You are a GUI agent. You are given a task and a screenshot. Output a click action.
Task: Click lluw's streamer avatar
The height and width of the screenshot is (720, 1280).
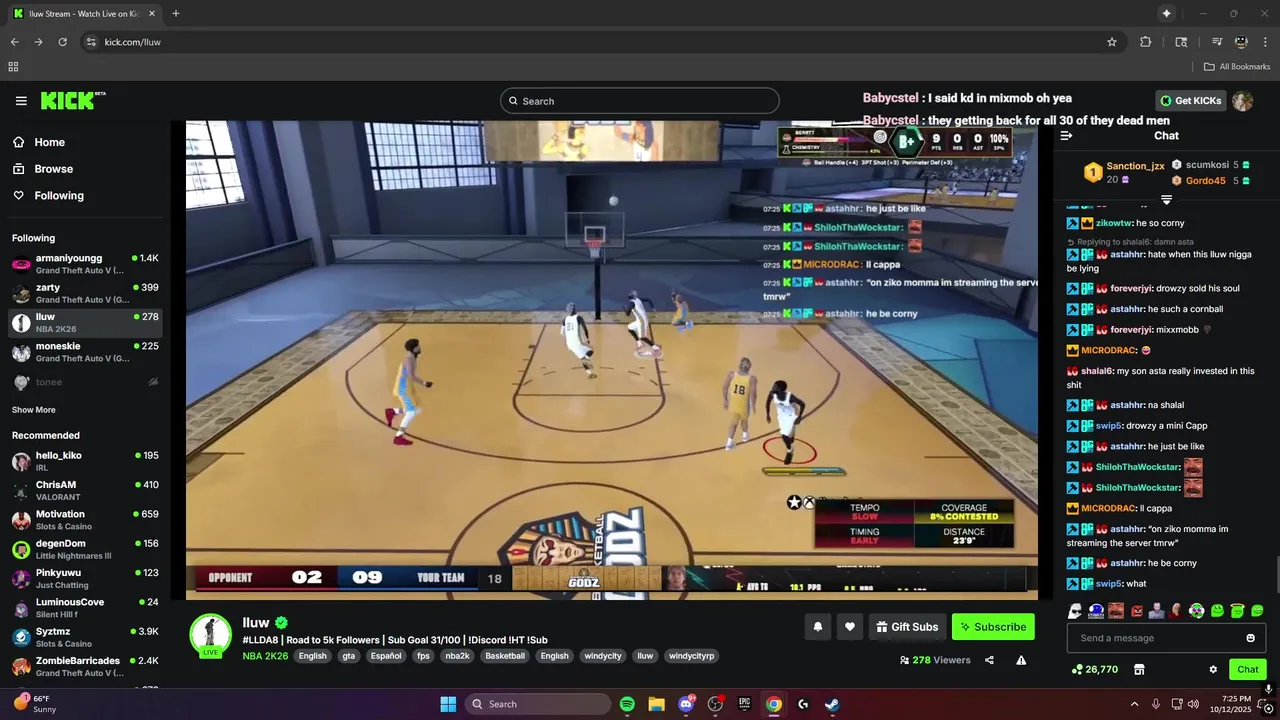tap(211, 635)
